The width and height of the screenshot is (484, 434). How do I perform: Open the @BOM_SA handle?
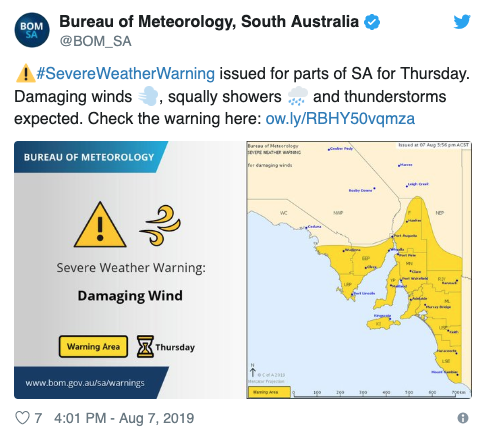95,41
